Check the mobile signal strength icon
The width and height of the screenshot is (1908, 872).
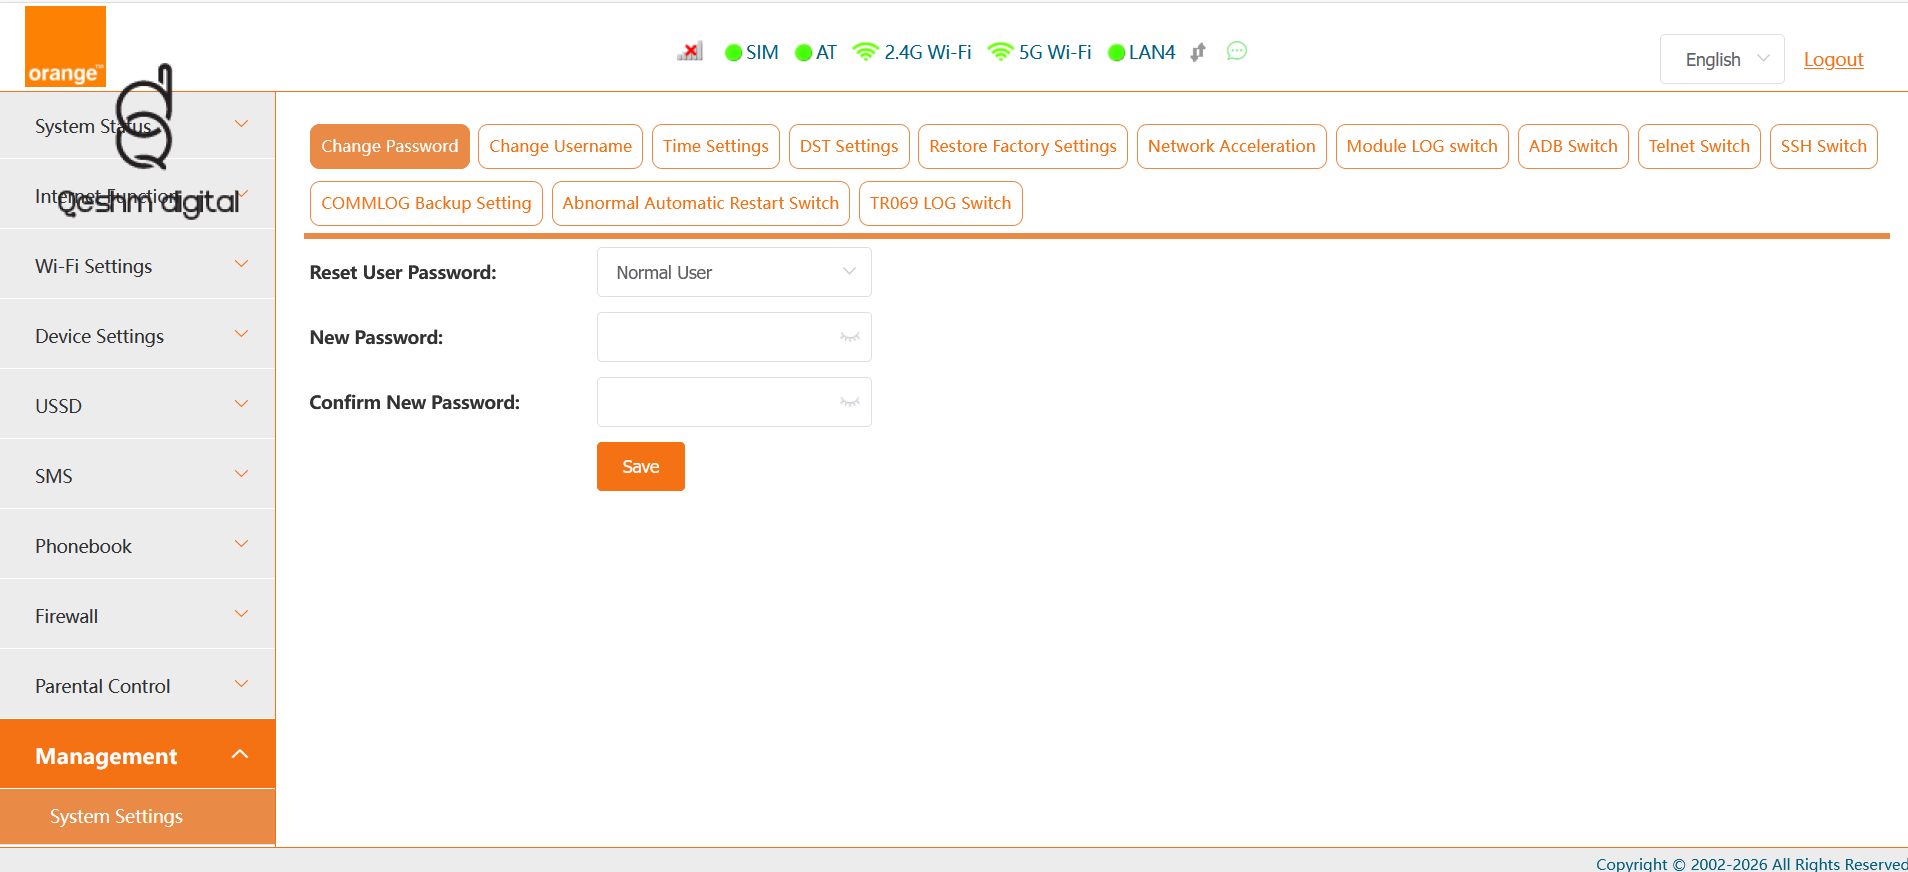pos(690,51)
